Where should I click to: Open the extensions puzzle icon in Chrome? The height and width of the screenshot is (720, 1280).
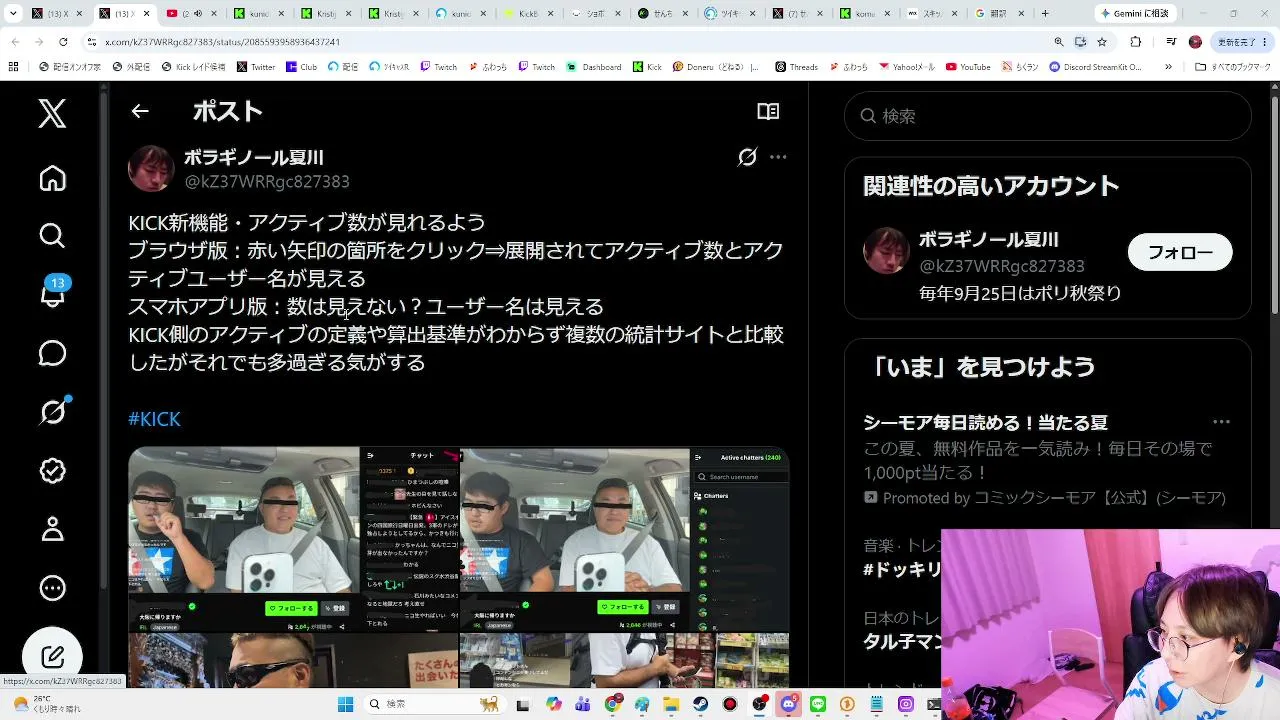1136,42
